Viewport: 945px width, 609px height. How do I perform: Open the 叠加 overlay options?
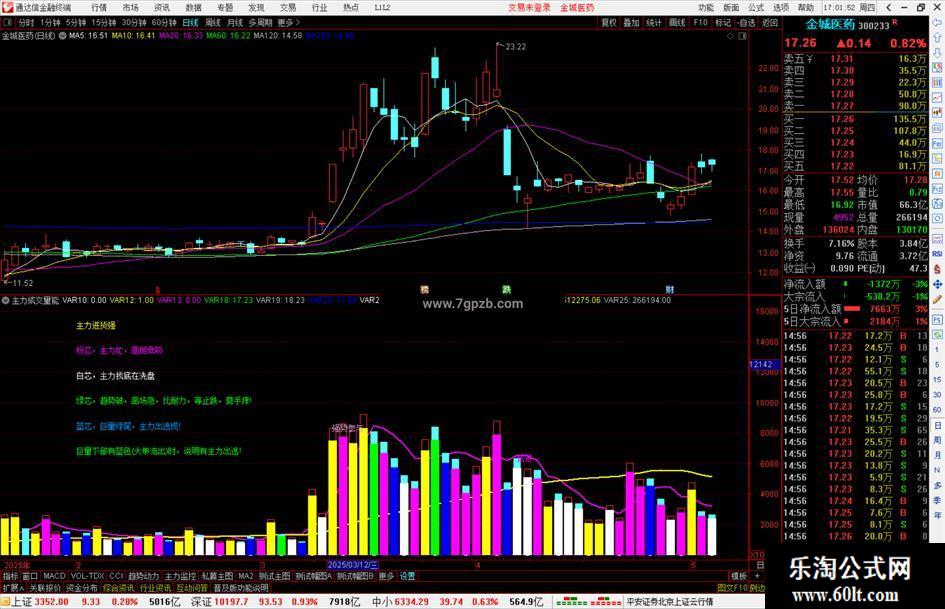tap(632, 22)
